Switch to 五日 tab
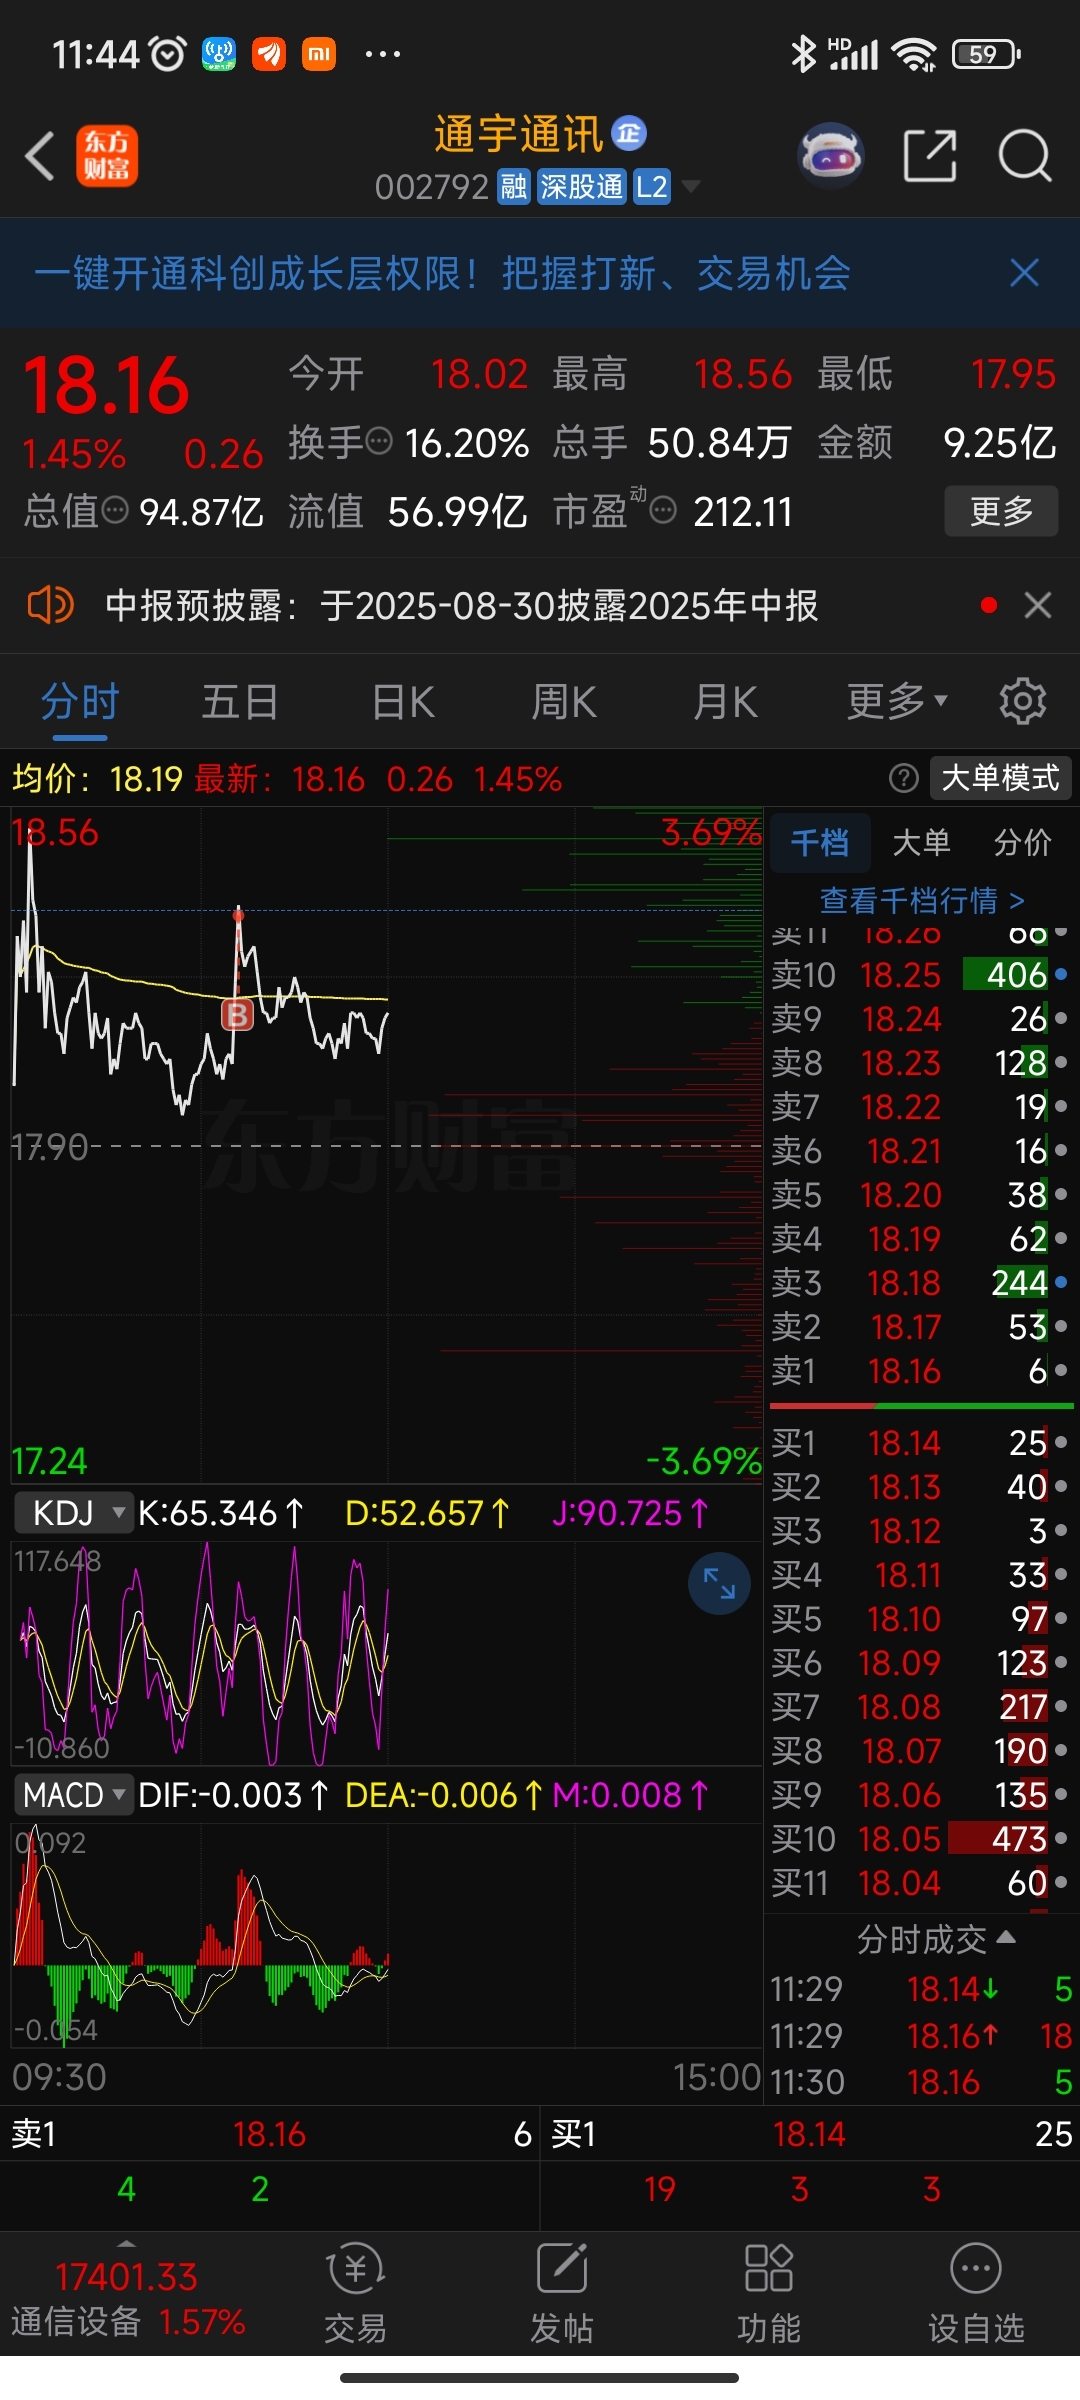Viewport: 1080px width, 2400px height. (240, 701)
